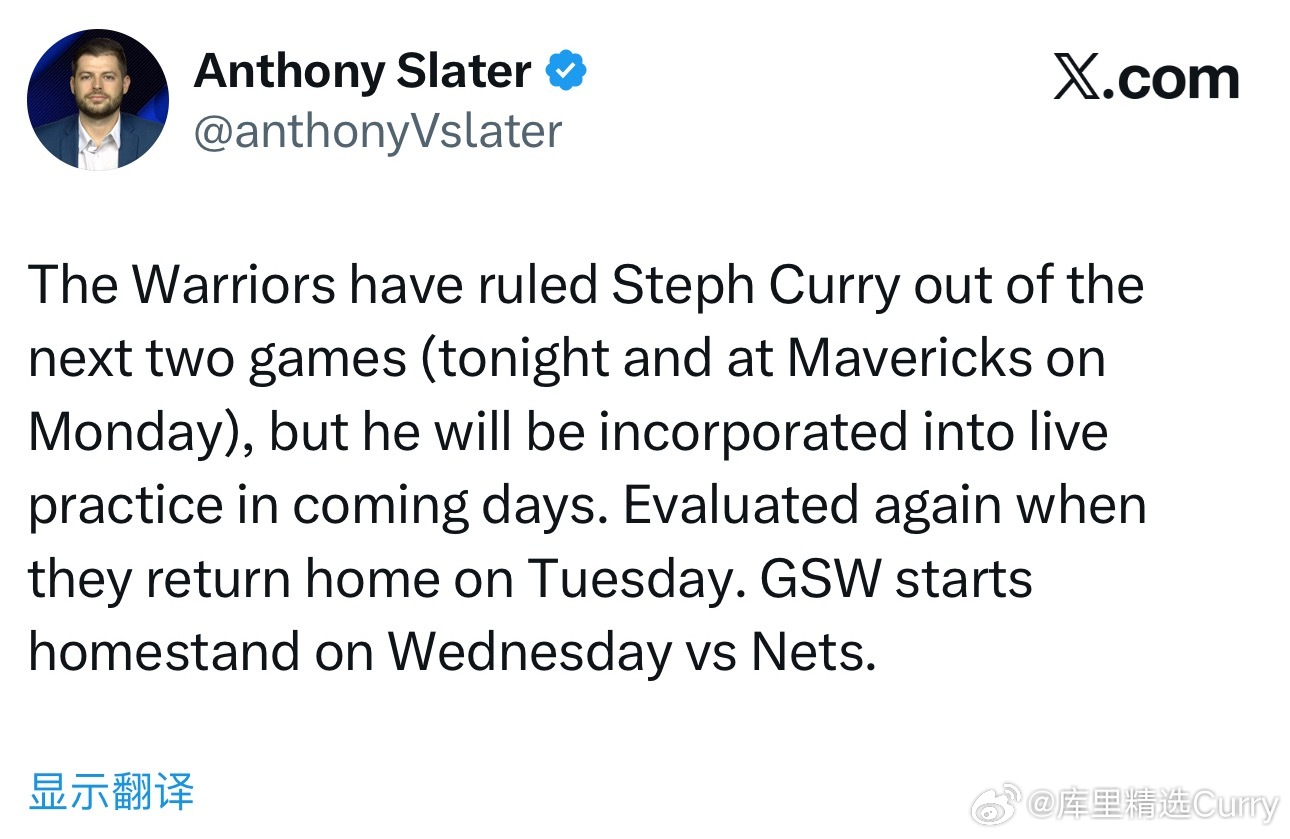1290x839 pixels.
Task: Click the words "Steph Curry" in the tweet
Action: (x=756, y=286)
